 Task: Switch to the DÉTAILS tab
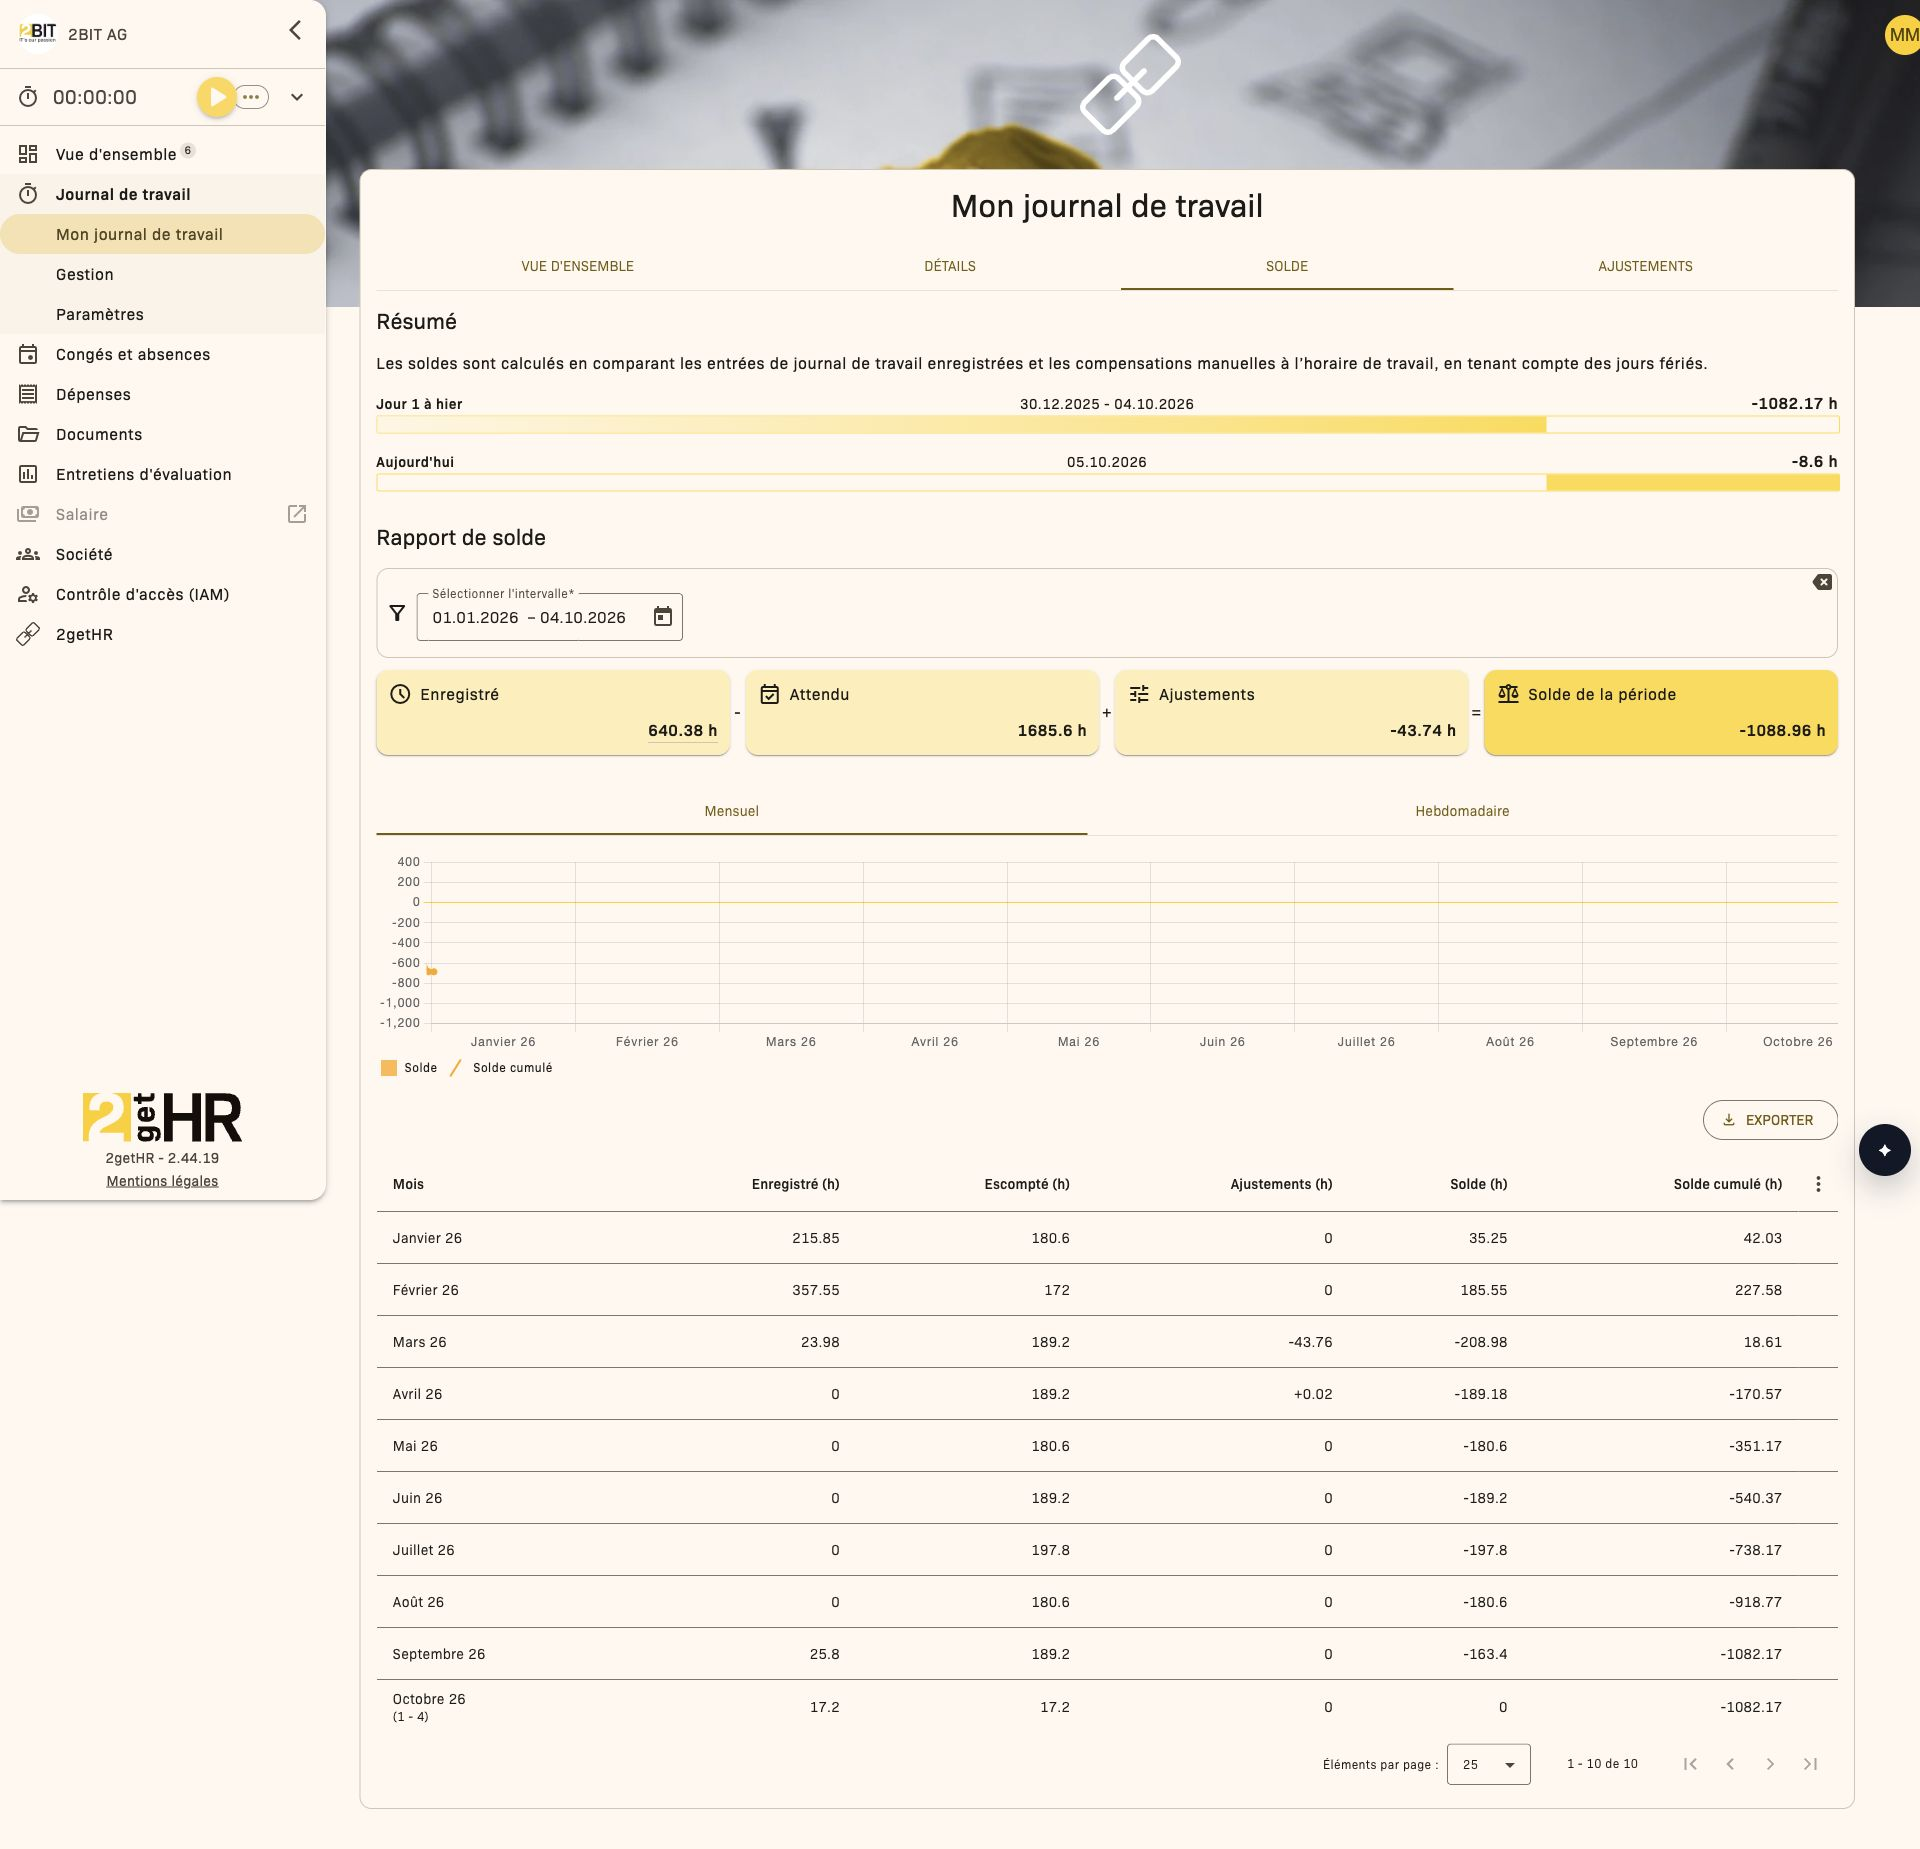tap(949, 266)
